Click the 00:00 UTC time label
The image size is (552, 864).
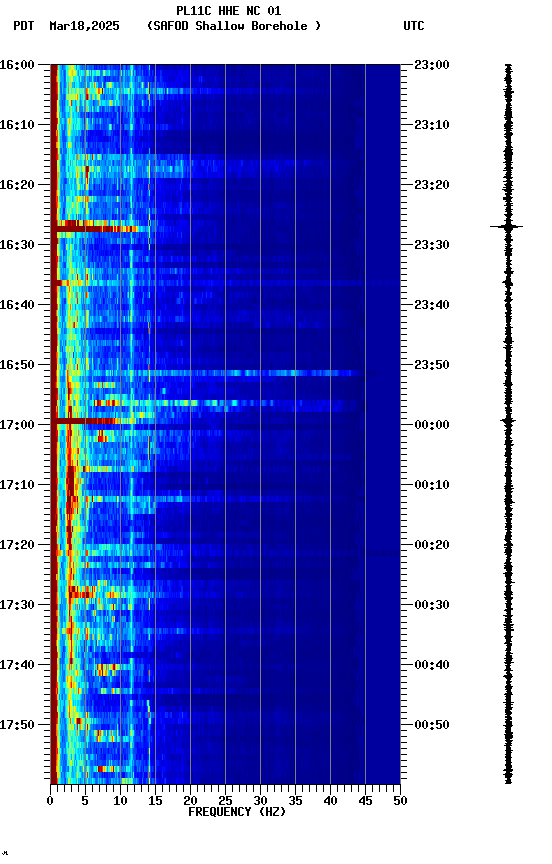432,425
